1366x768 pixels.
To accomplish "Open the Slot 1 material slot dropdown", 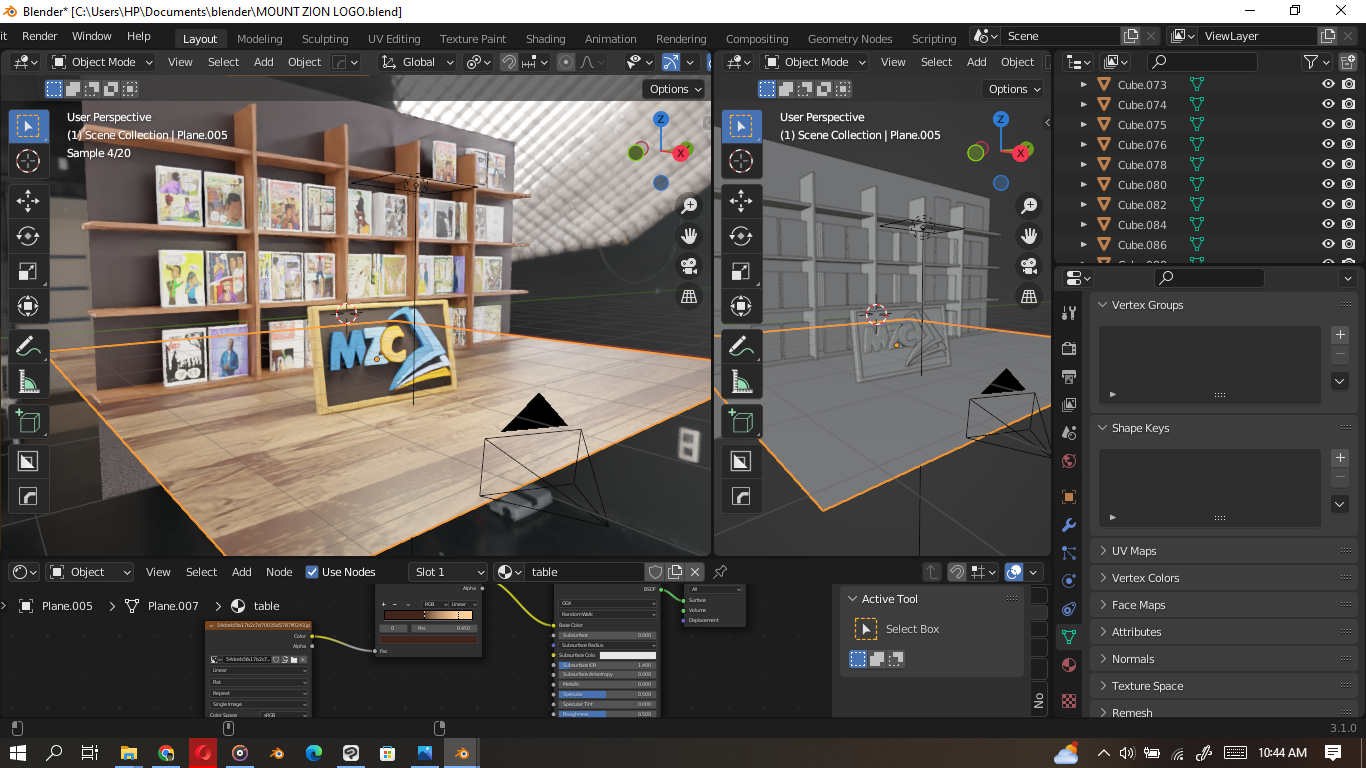I will tap(447, 571).
